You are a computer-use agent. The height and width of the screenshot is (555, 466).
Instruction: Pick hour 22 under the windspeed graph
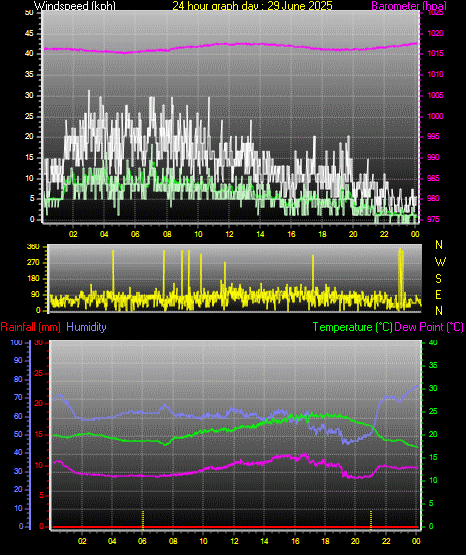(x=384, y=234)
